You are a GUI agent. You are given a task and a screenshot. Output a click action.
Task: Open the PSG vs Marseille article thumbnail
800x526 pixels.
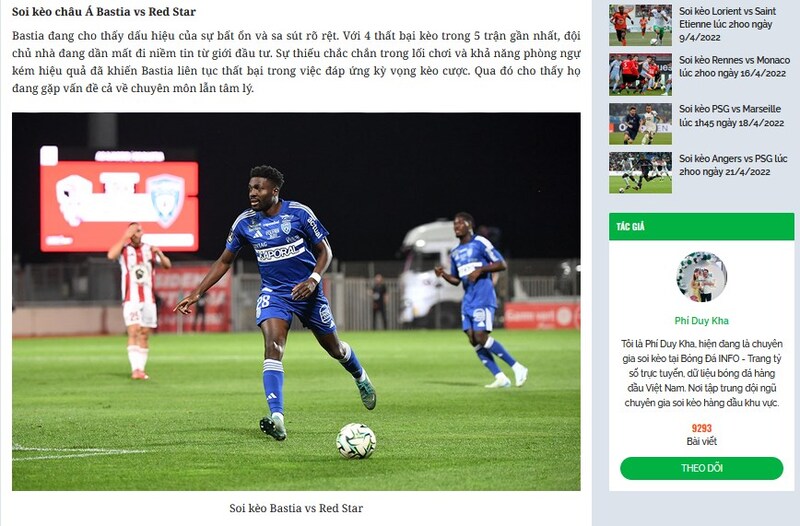[x=640, y=124]
